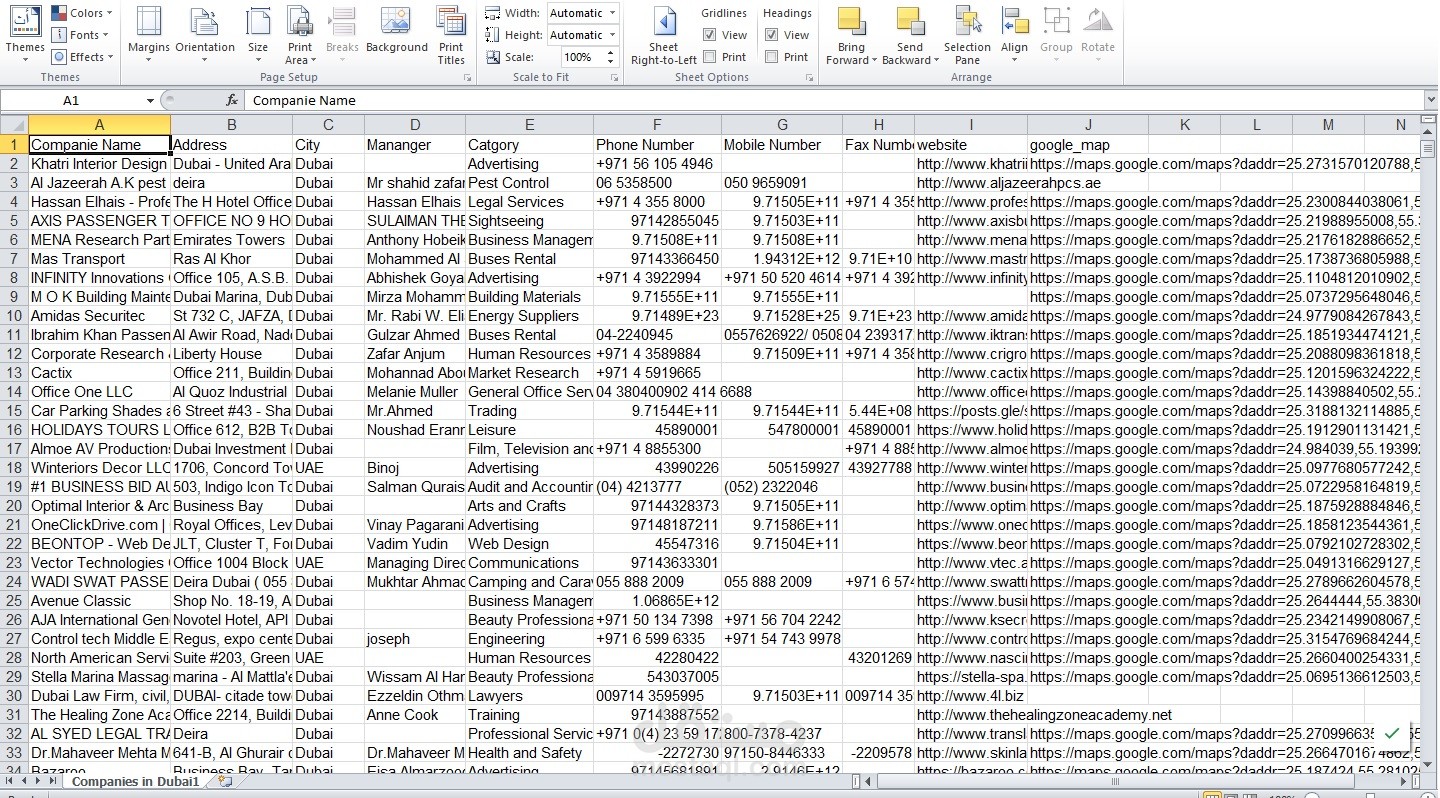Open the Themes gallery

24,35
